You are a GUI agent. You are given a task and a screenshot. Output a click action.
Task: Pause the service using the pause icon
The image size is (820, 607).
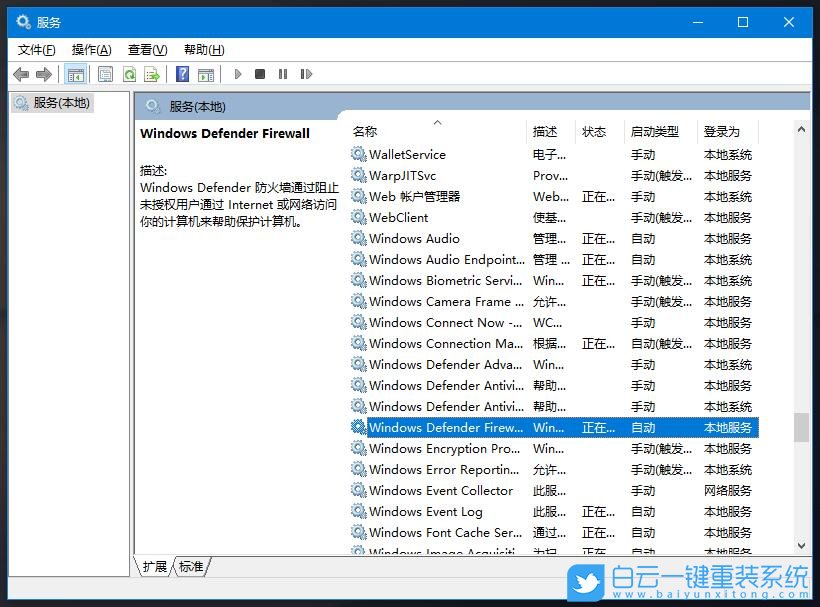pyautogui.click(x=283, y=73)
